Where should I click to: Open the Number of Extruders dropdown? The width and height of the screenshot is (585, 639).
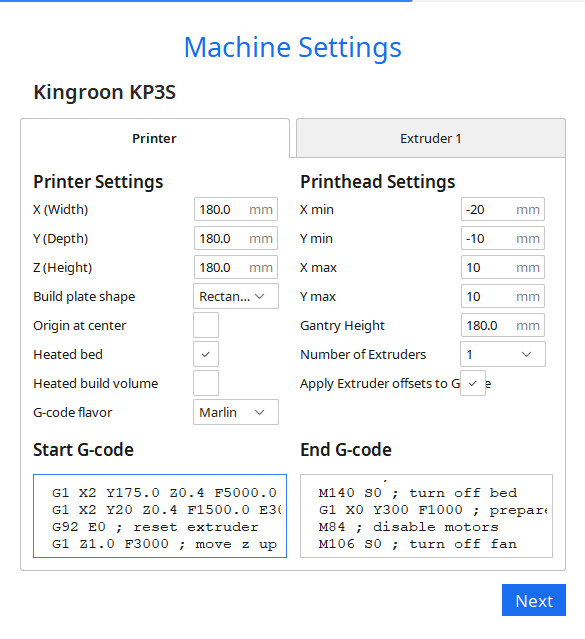(503, 354)
